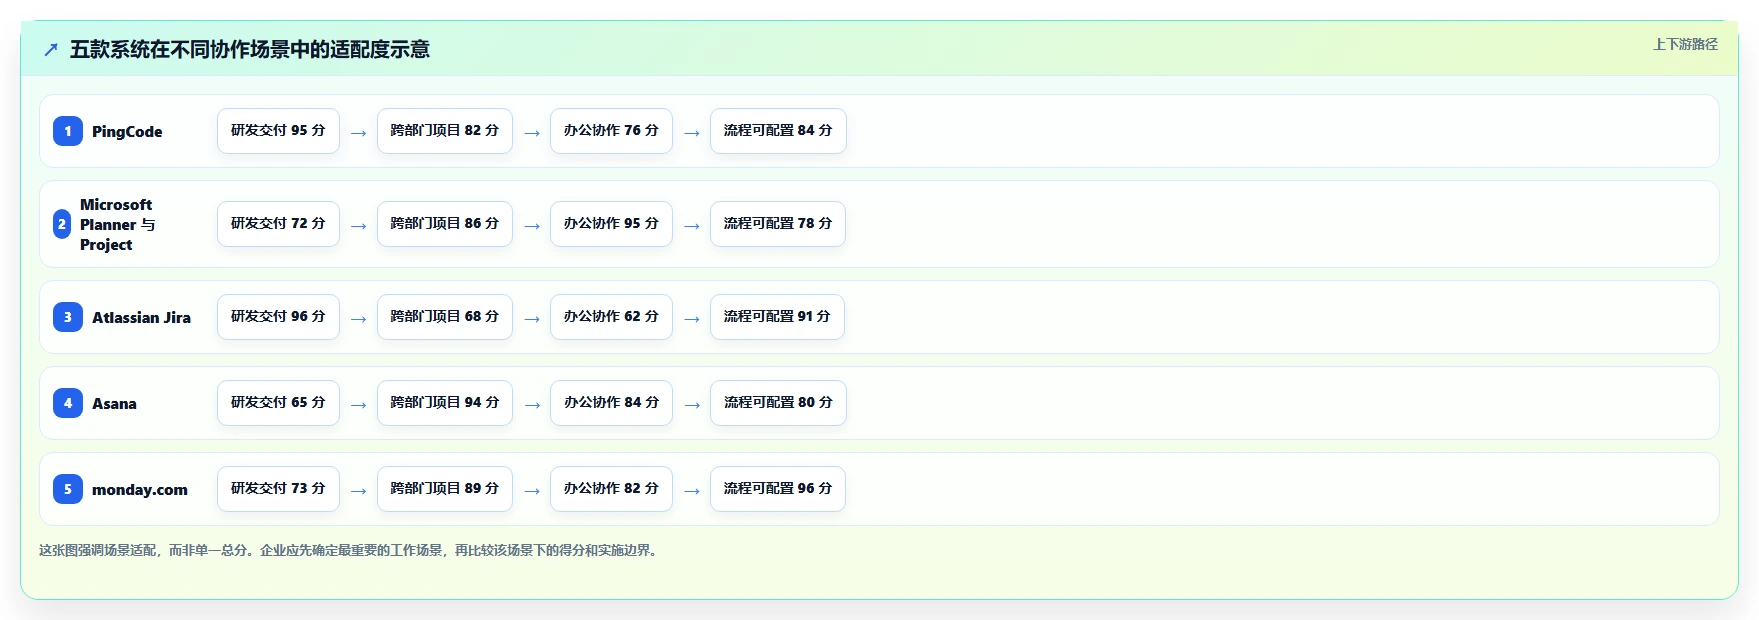Click arrow after monday.com 跨部门项目 89 分
The width and height of the screenshot is (1759, 620).
click(x=532, y=491)
